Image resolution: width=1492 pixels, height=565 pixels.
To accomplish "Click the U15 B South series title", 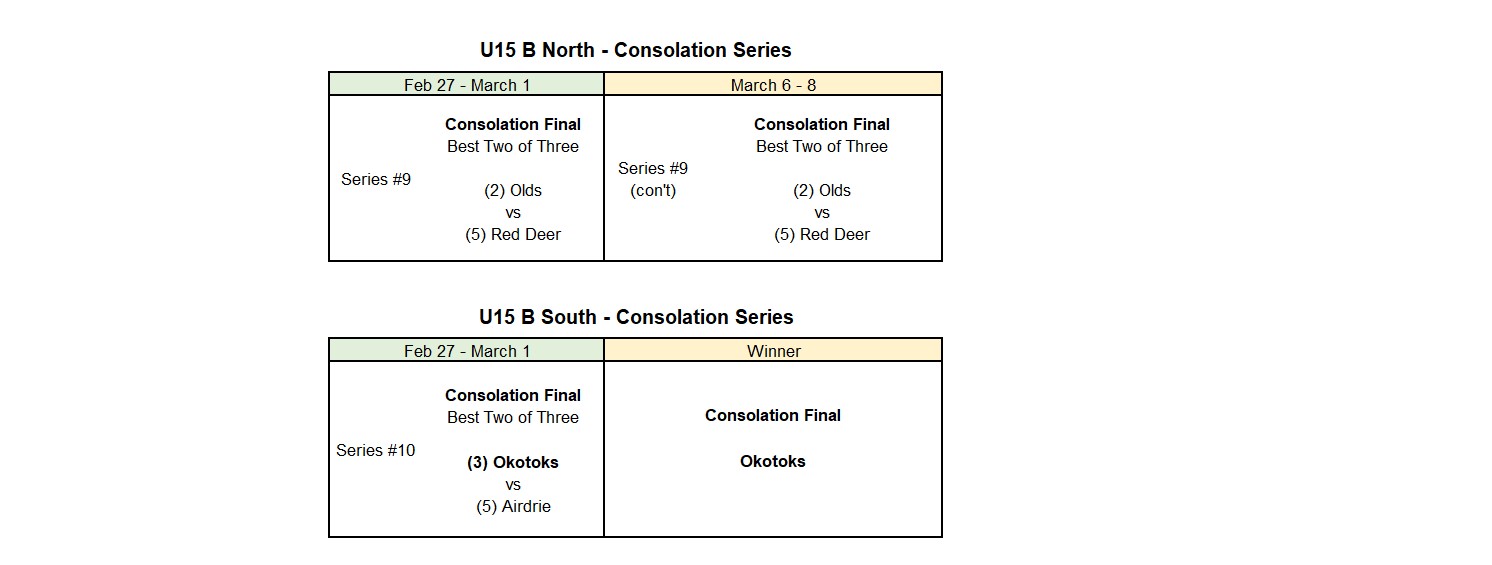I will click(636, 317).
